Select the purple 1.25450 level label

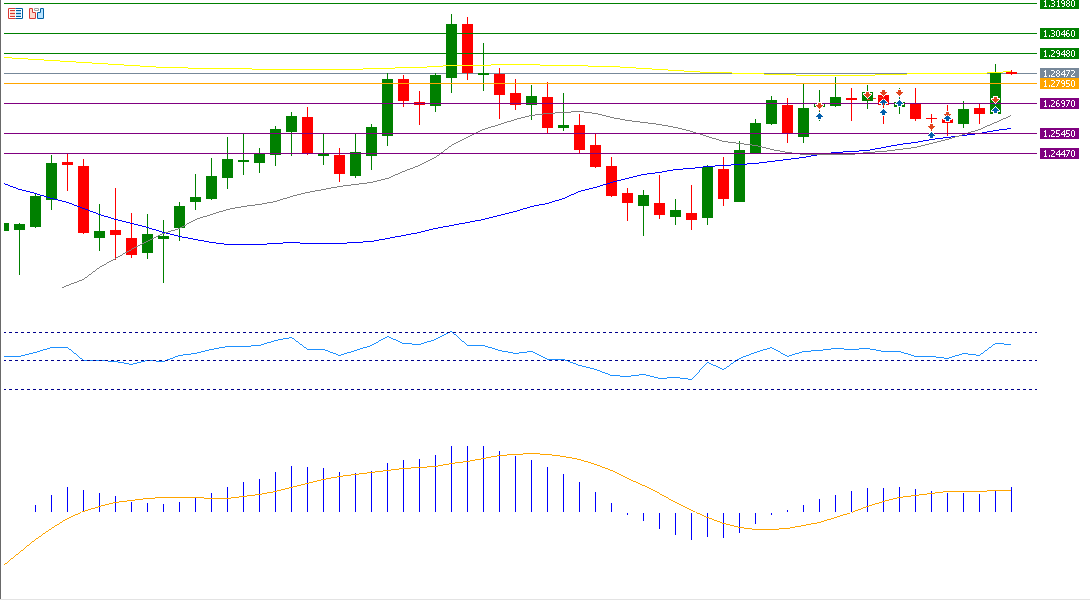tap(1058, 133)
